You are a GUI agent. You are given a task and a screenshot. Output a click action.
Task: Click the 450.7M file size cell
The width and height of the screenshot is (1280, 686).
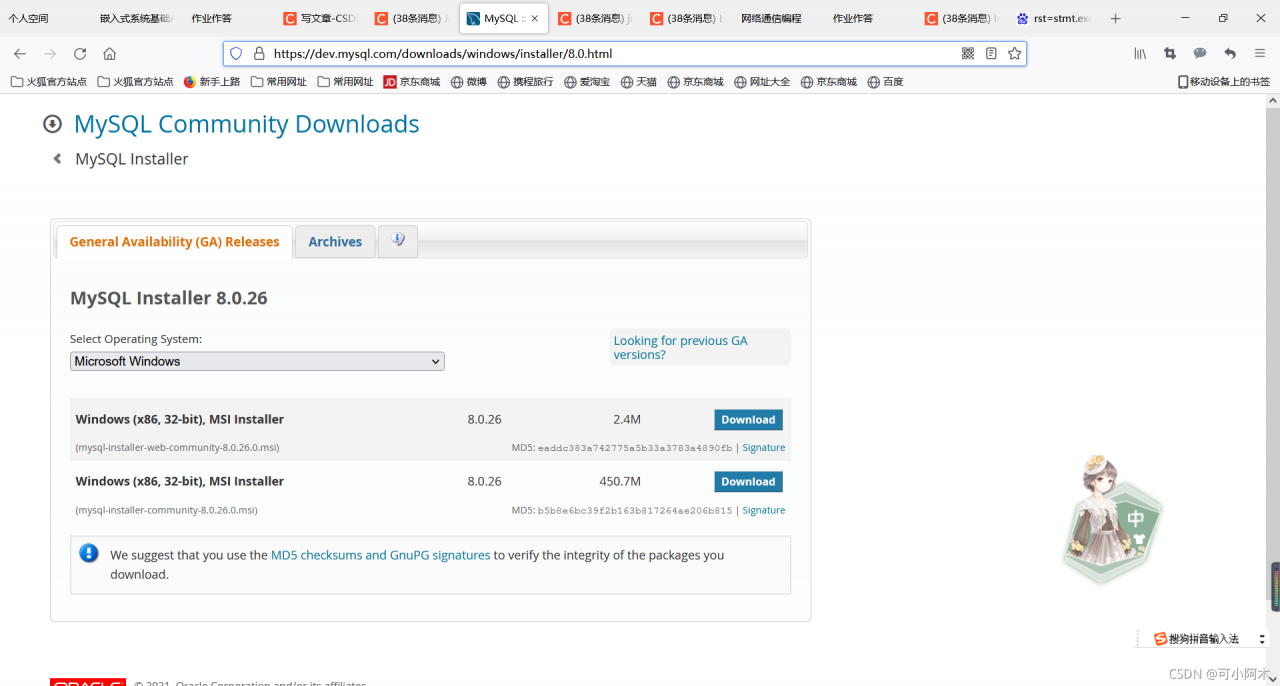click(620, 482)
